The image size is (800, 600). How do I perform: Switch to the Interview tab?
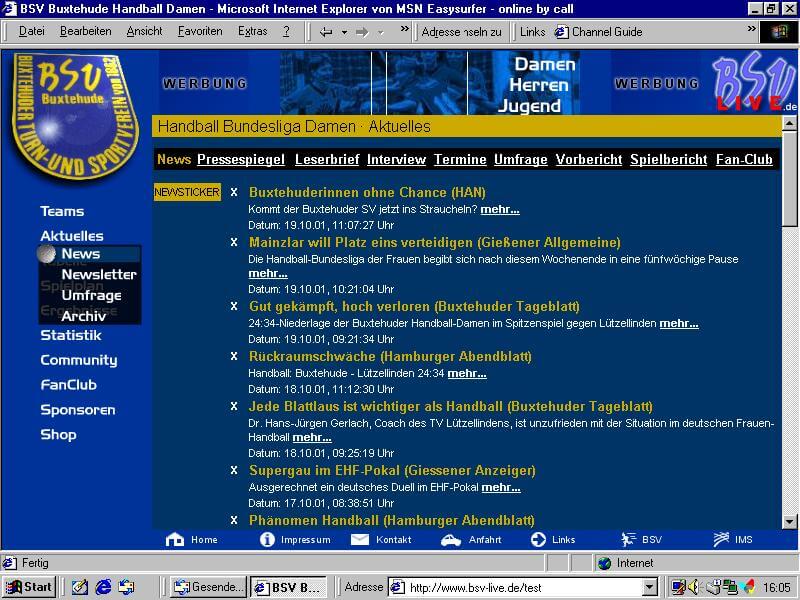396,160
